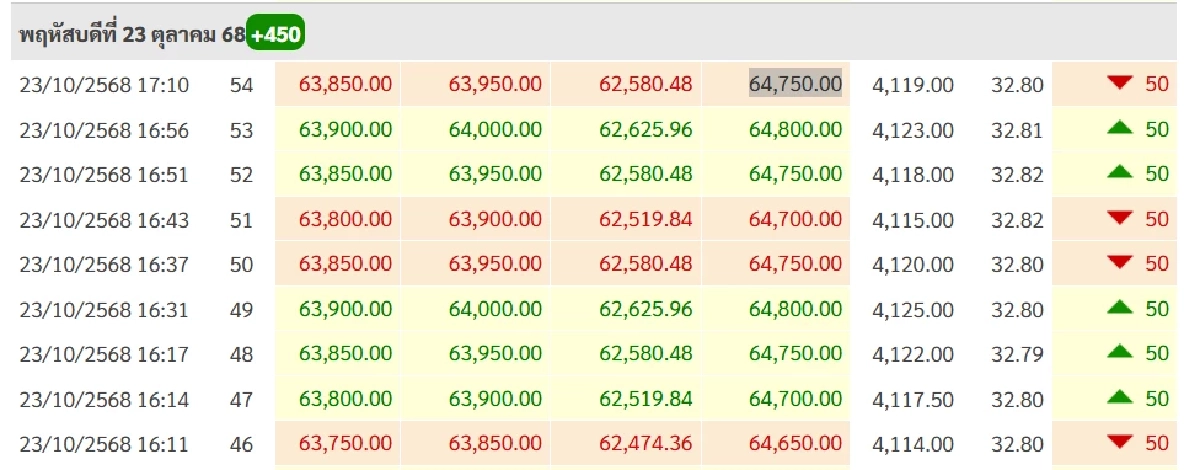Click the green up arrow in the 16:31 row
This screenshot has height=470, width=1200.
click(1118, 309)
